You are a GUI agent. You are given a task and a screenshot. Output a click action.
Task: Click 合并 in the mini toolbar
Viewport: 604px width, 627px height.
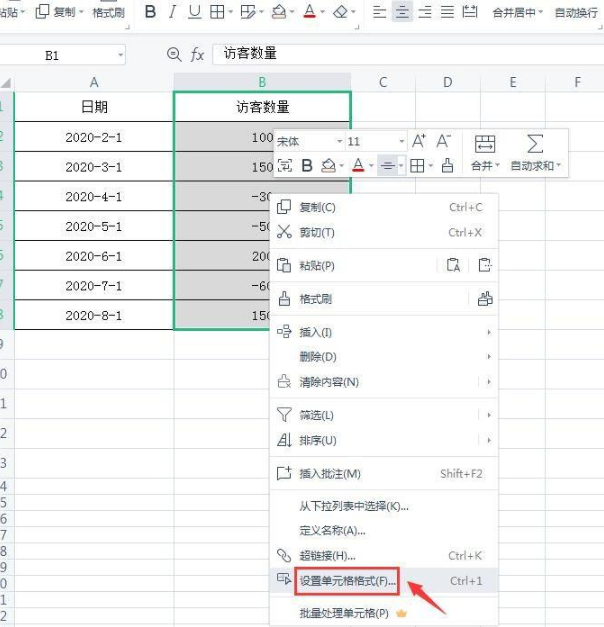coord(485,153)
